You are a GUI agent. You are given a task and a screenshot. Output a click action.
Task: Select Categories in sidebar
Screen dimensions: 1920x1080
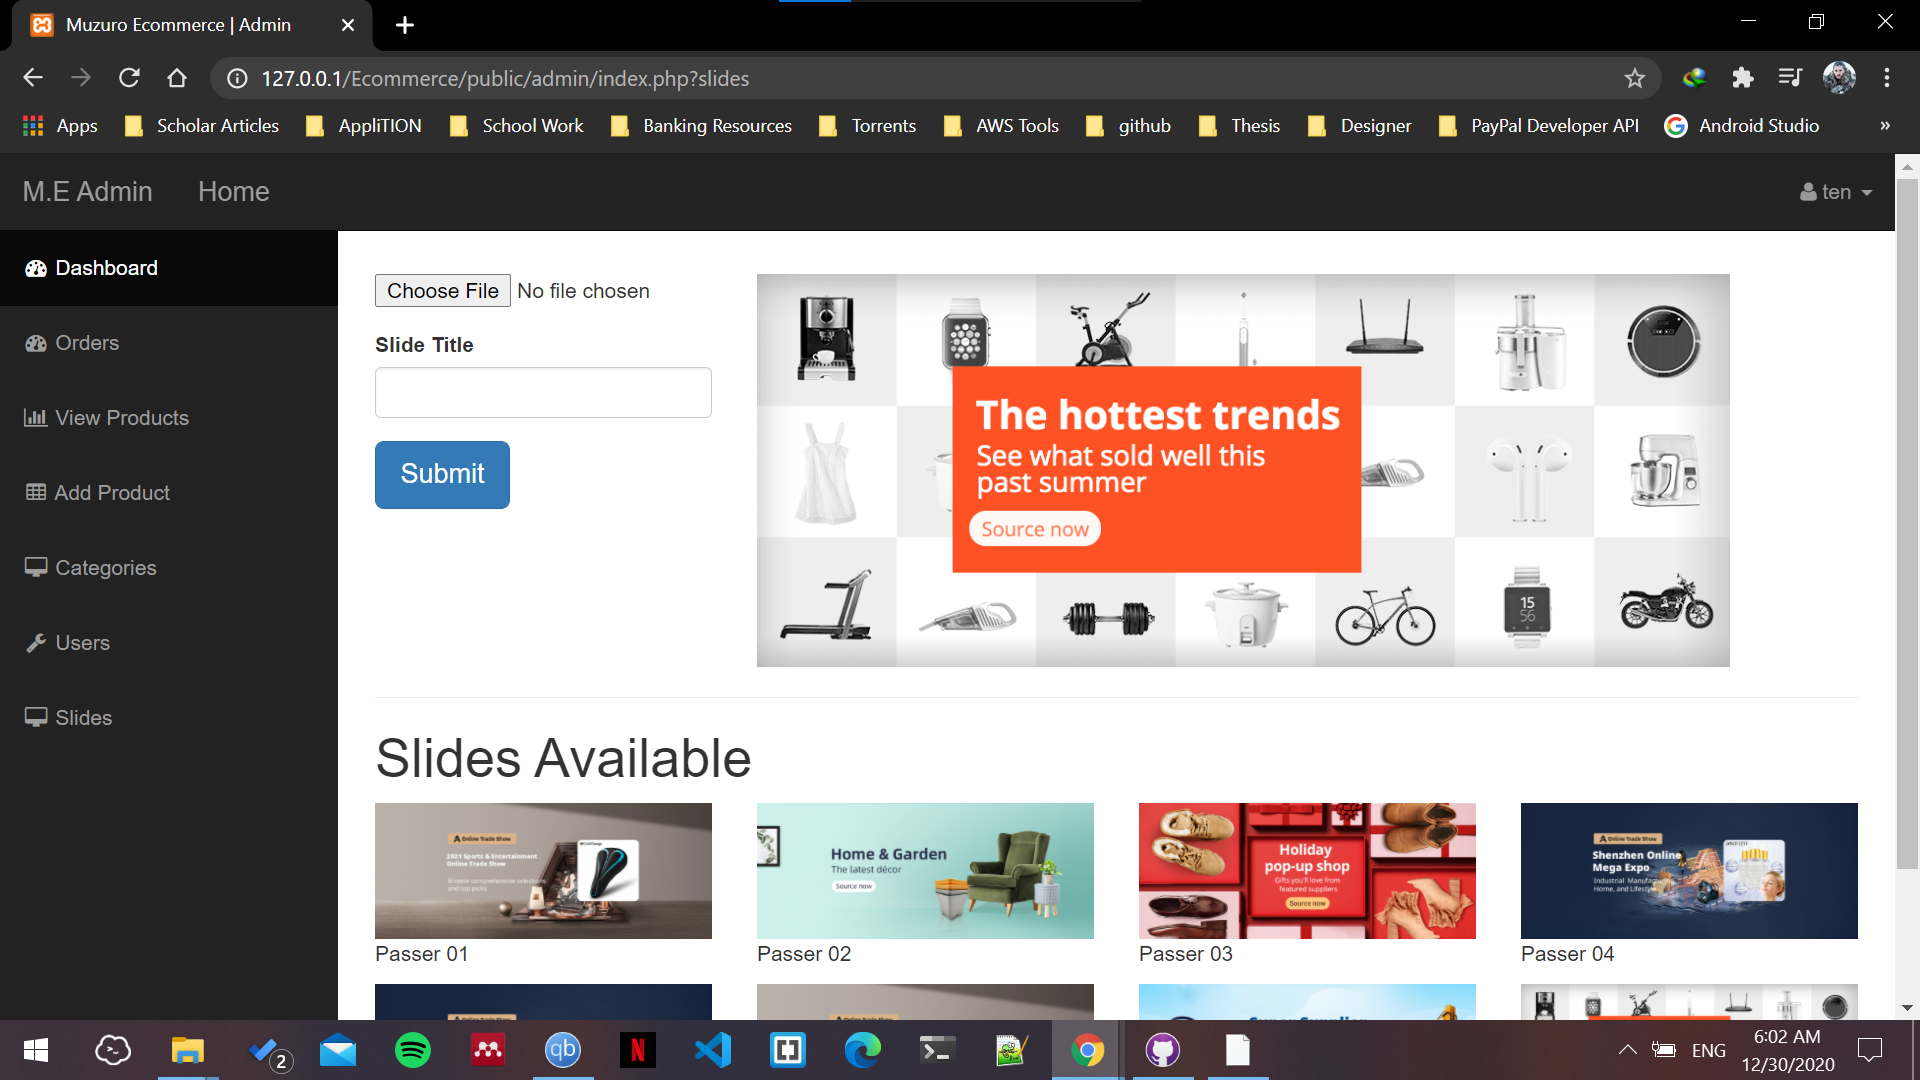[106, 568]
